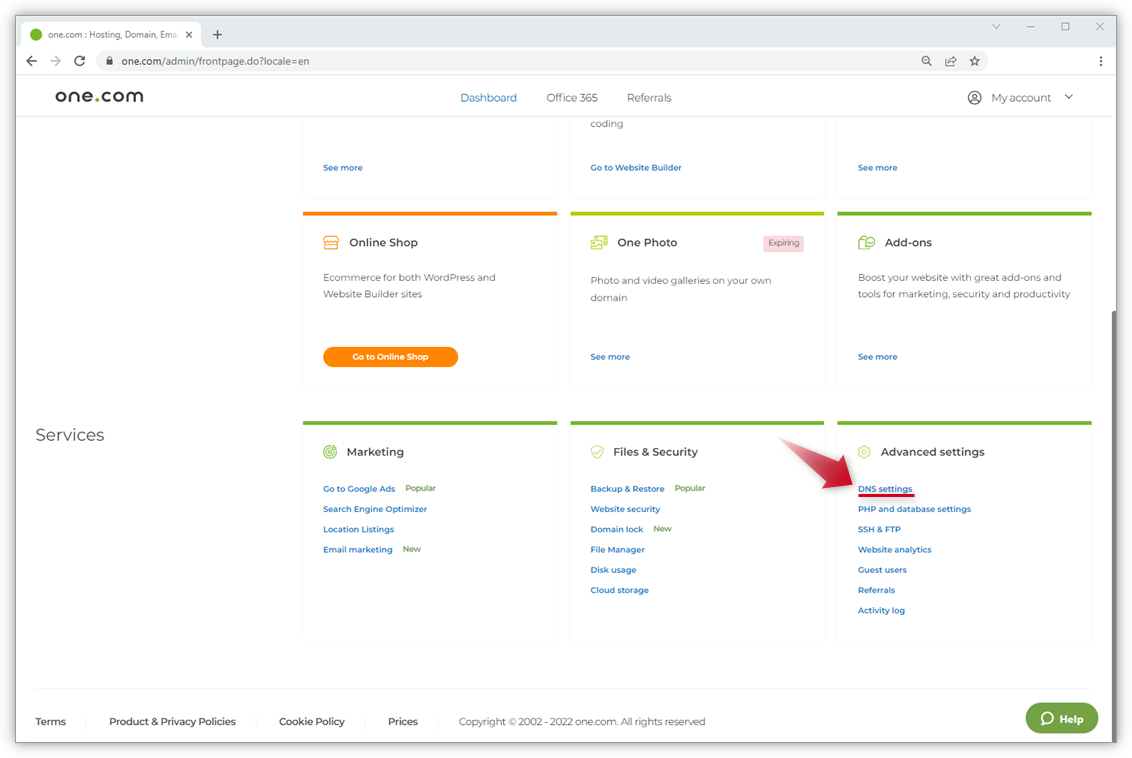
Task: Open the Help chat button
Action: (1062, 718)
